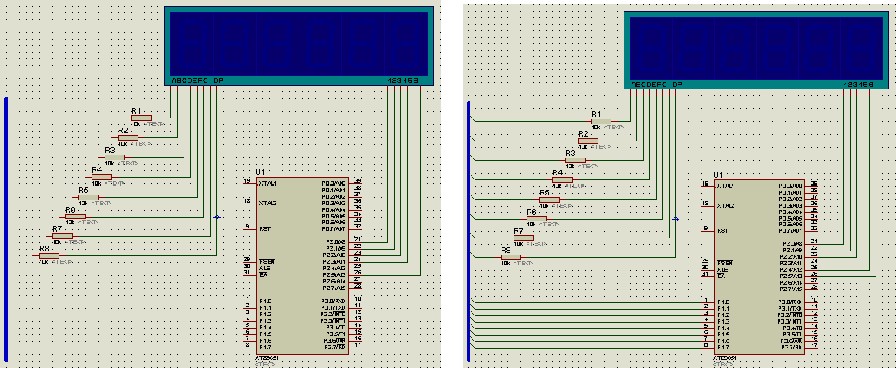The height and width of the screenshot is (368, 896).
Task: Click the blue 7-segment display in left schematic
Action: [x=299, y=46]
